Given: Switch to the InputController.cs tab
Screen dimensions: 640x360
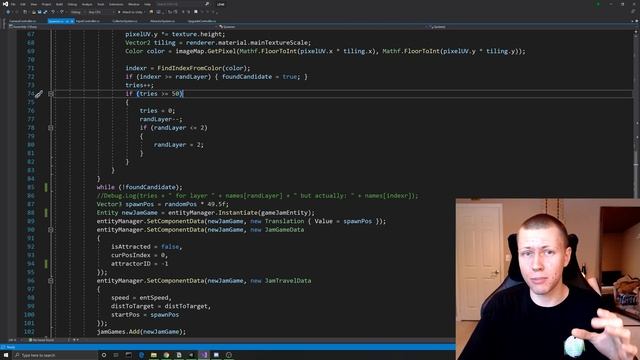Looking at the screenshot, I should 88,21.
